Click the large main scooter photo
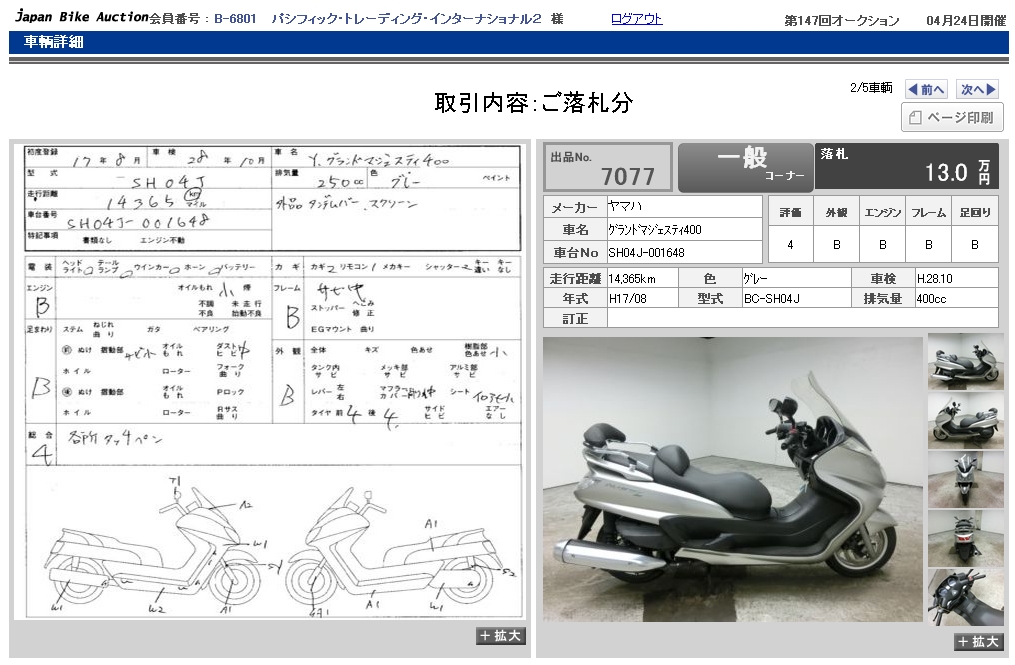The height and width of the screenshot is (665, 1015). [732, 479]
